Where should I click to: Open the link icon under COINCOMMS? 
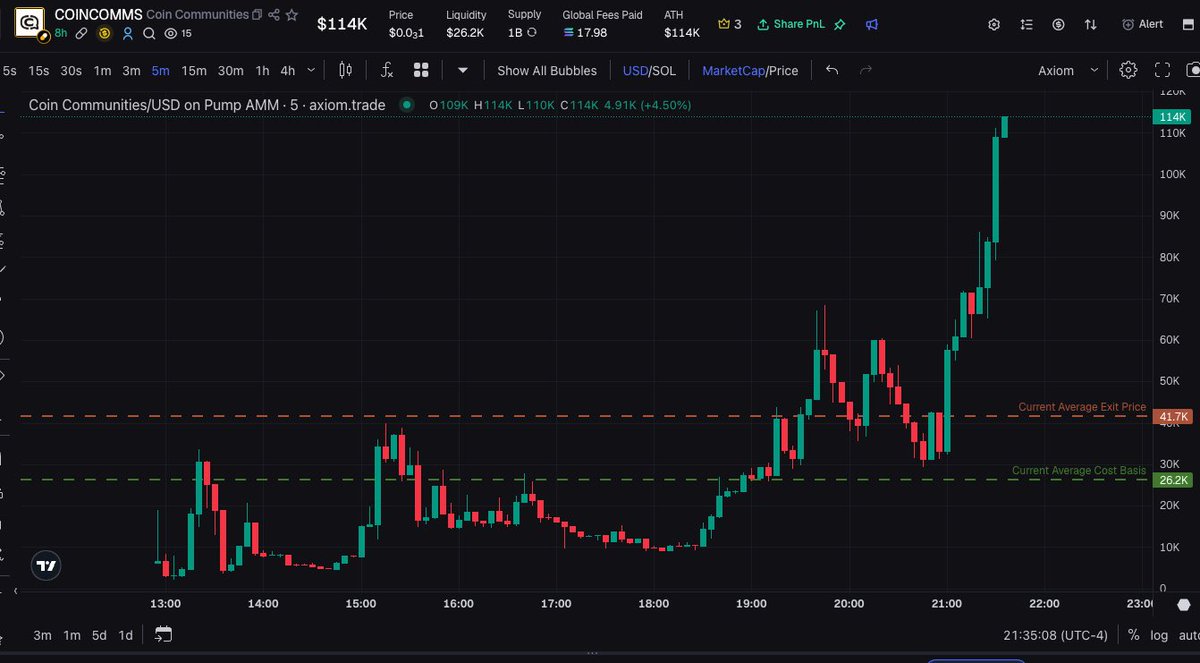[81, 33]
